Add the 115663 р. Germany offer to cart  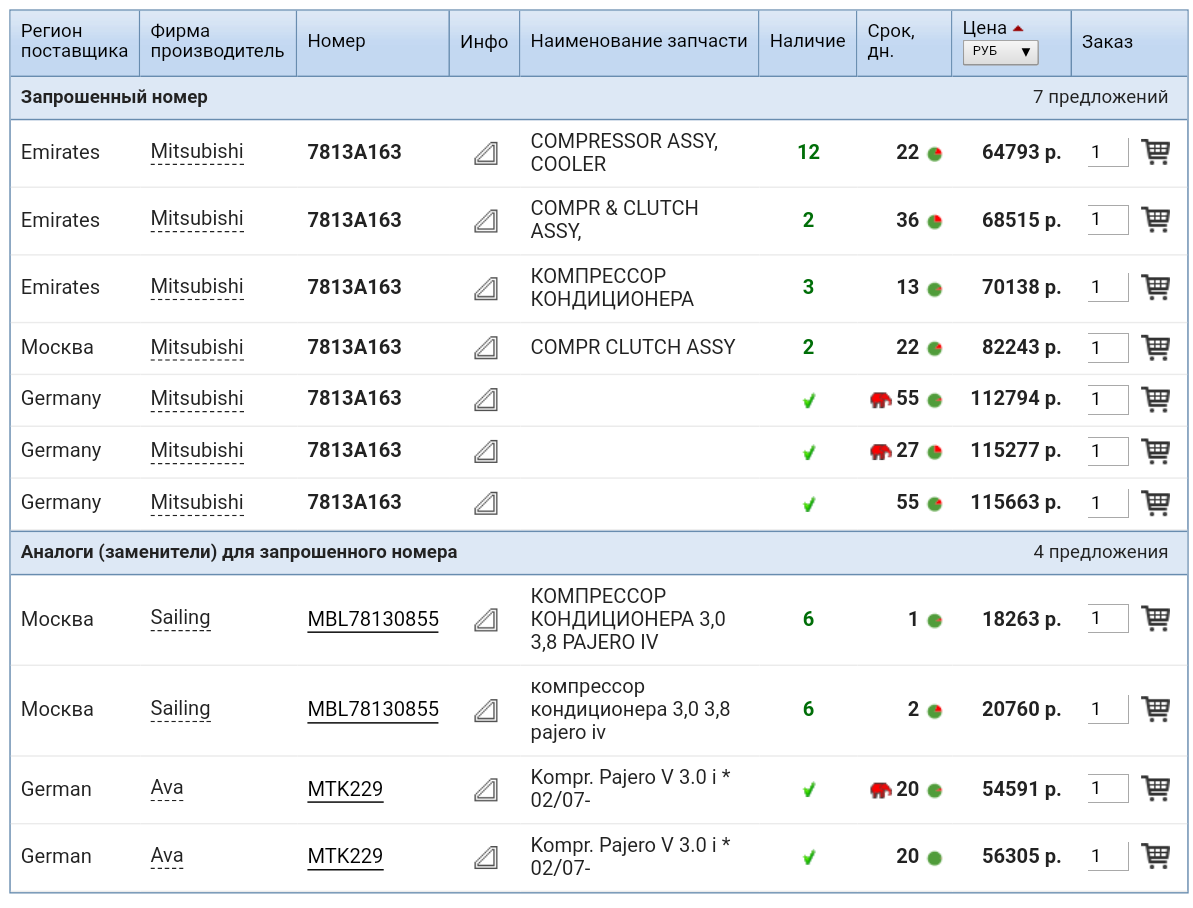click(x=1155, y=502)
